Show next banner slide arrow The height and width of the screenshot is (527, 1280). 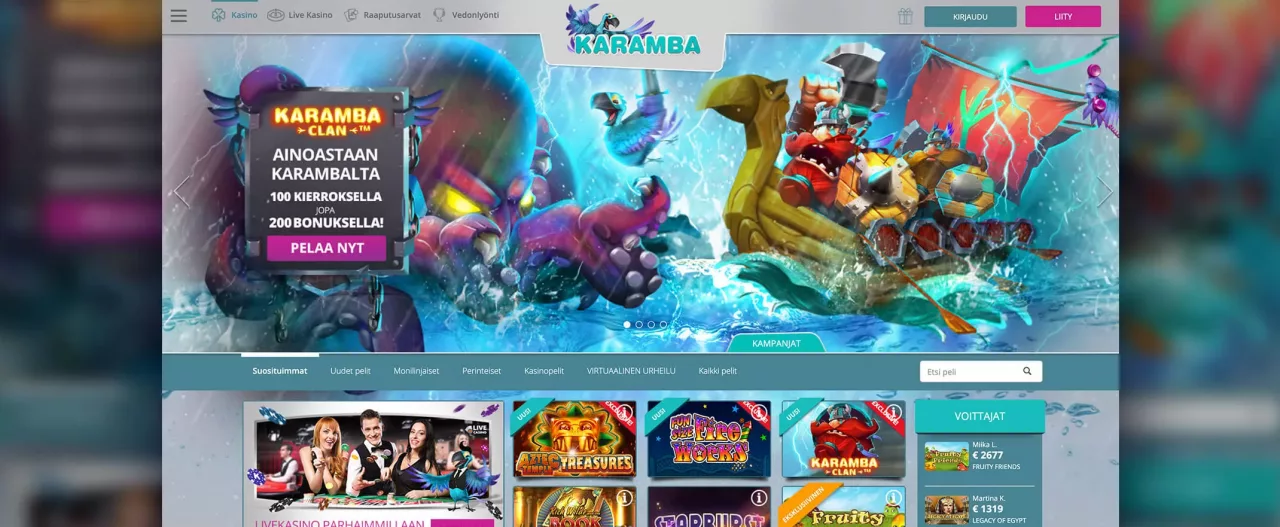[x=1104, y=192]
